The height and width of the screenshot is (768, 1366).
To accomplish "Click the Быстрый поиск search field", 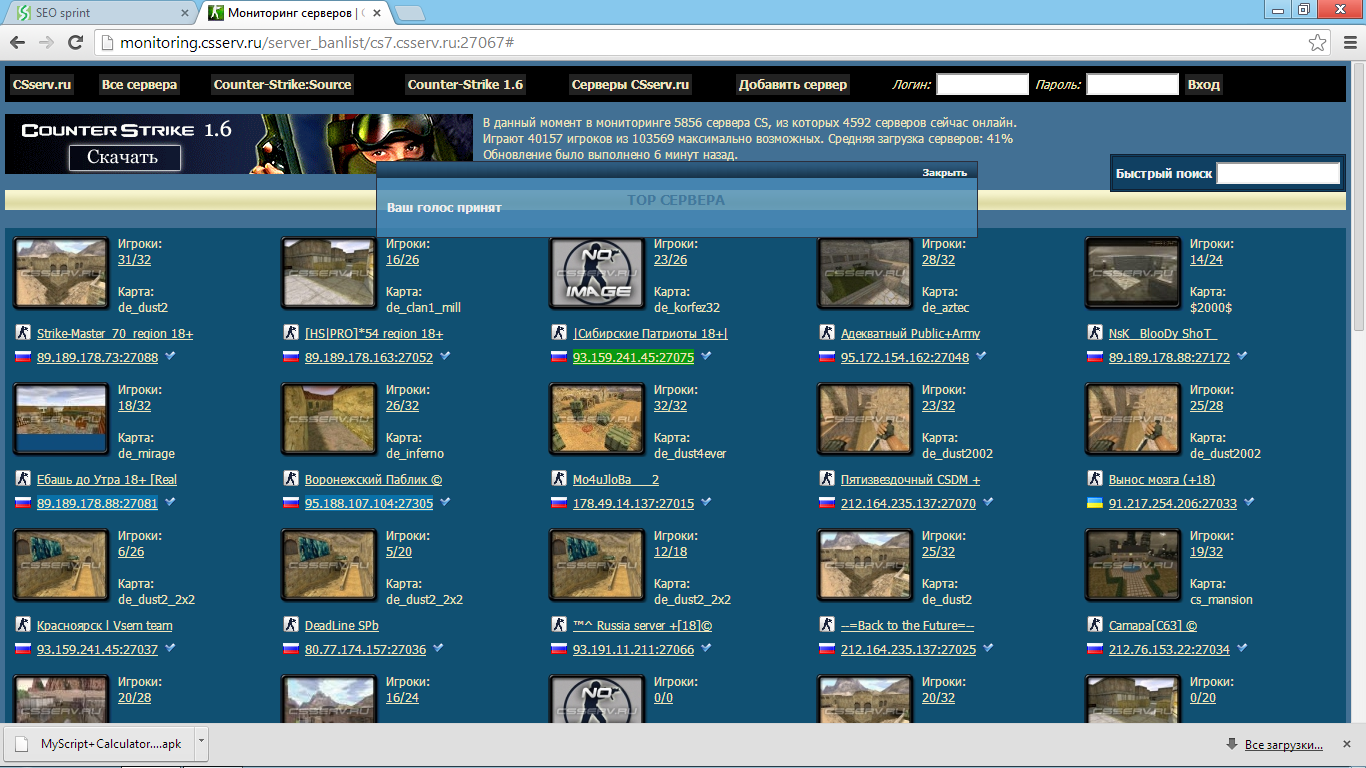I will pos(1277,174).
